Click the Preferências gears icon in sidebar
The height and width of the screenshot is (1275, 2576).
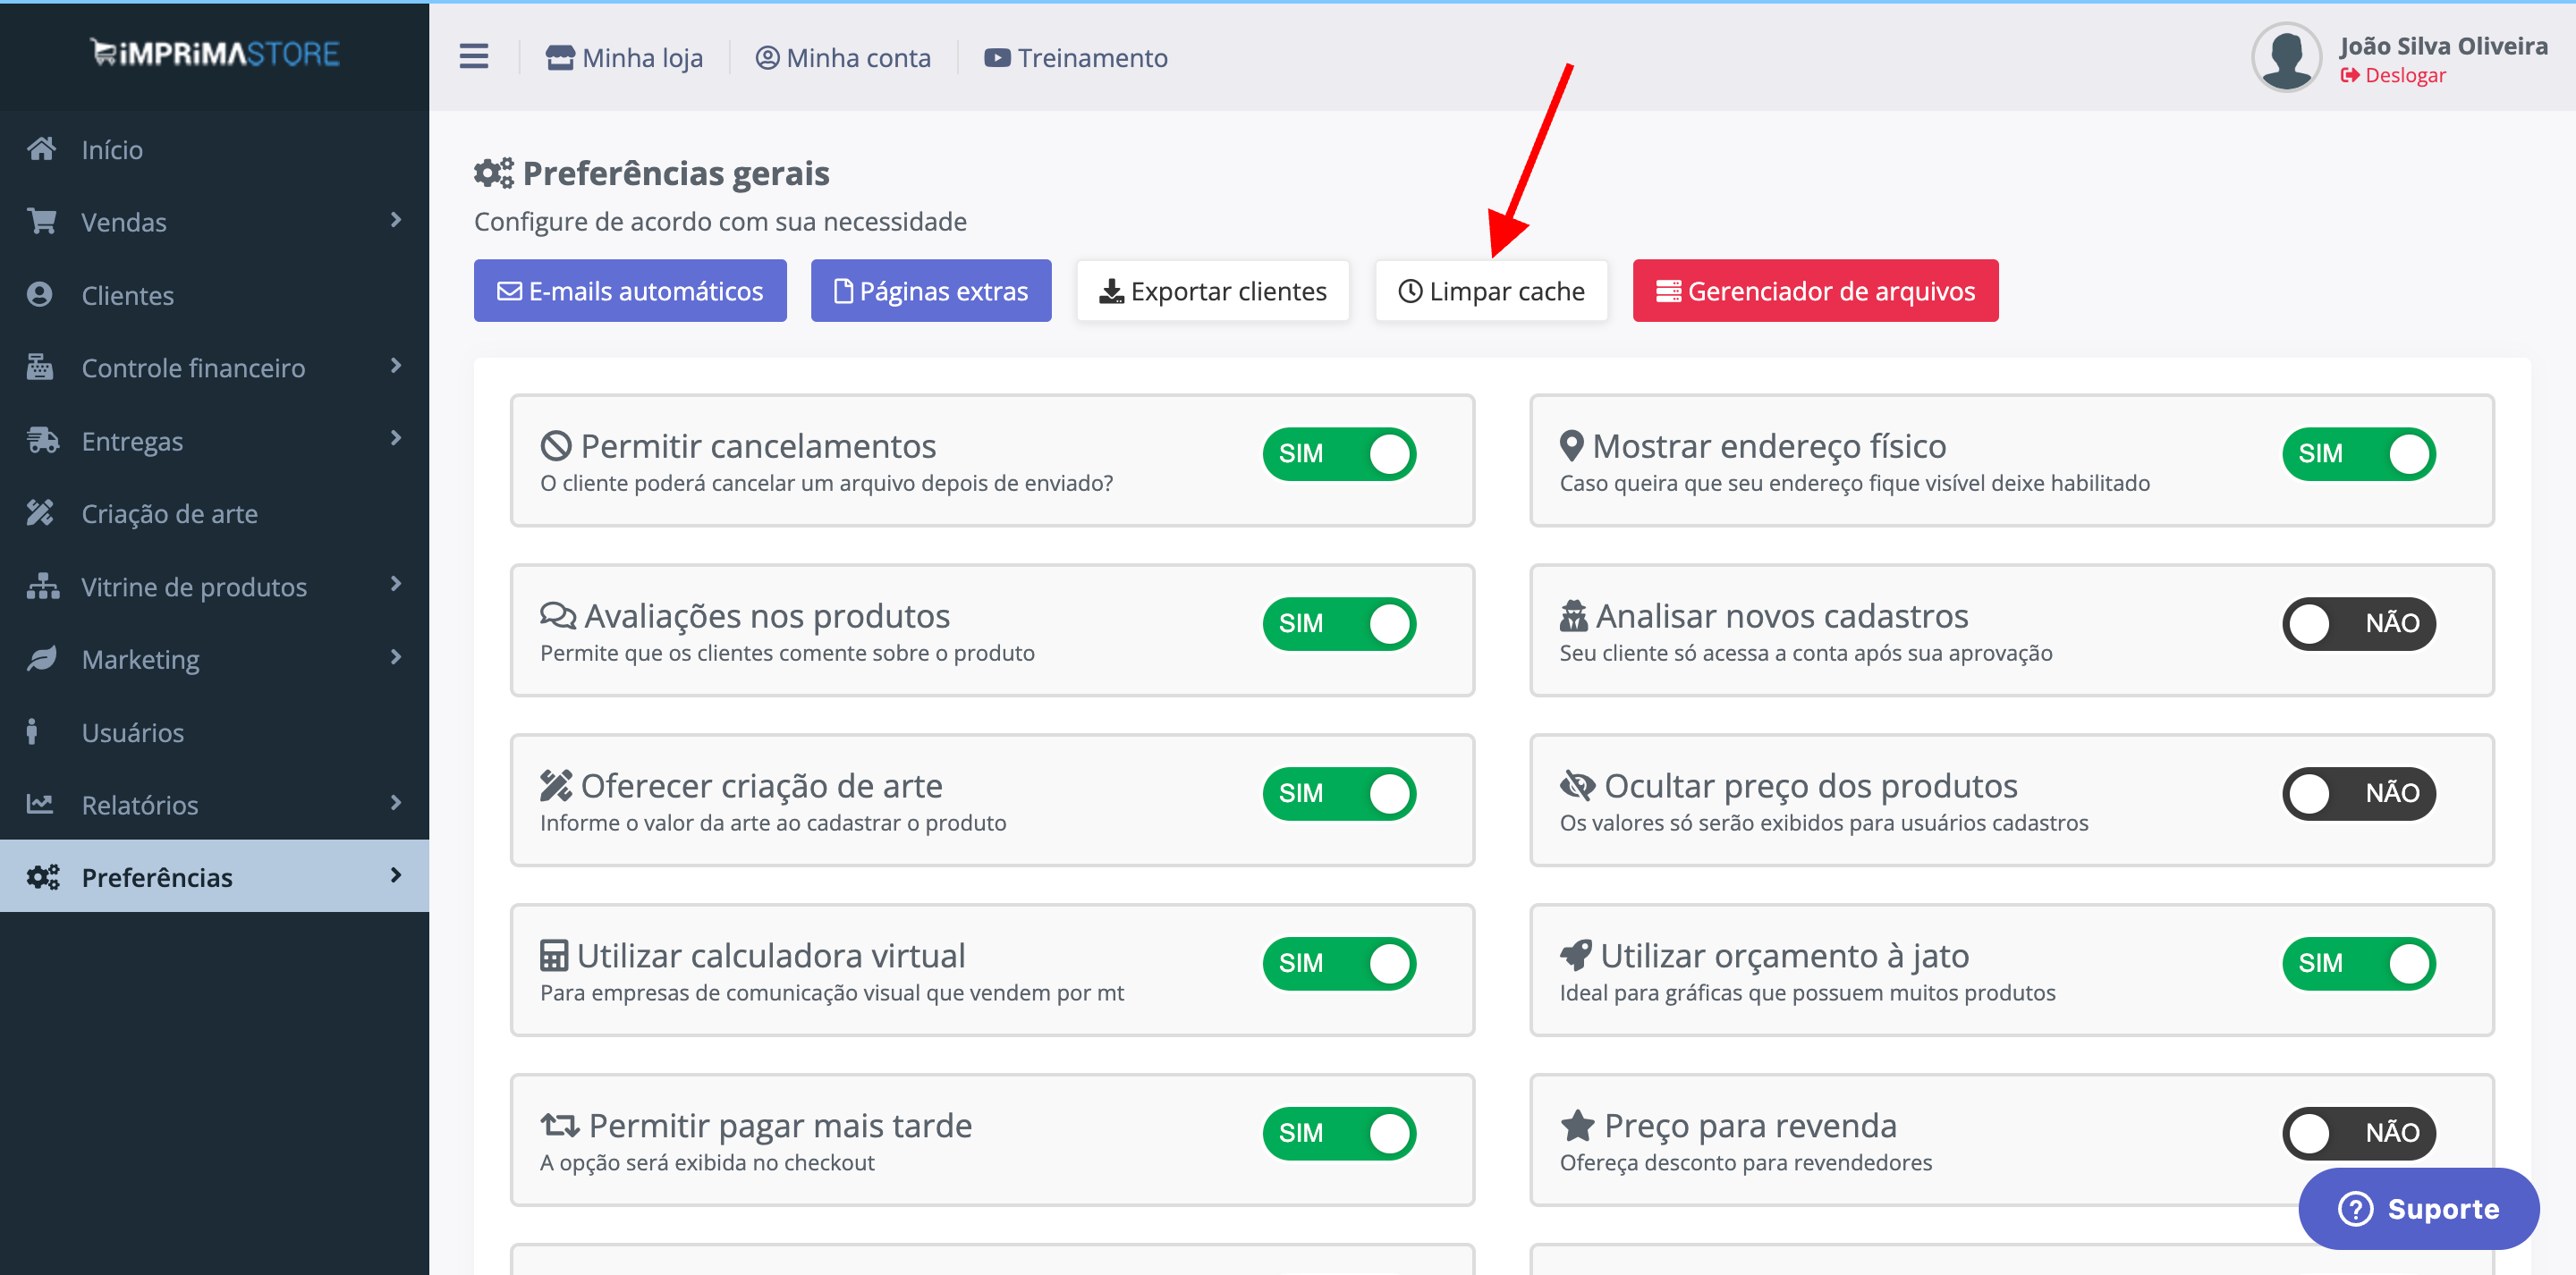click(x=43, y=877)
